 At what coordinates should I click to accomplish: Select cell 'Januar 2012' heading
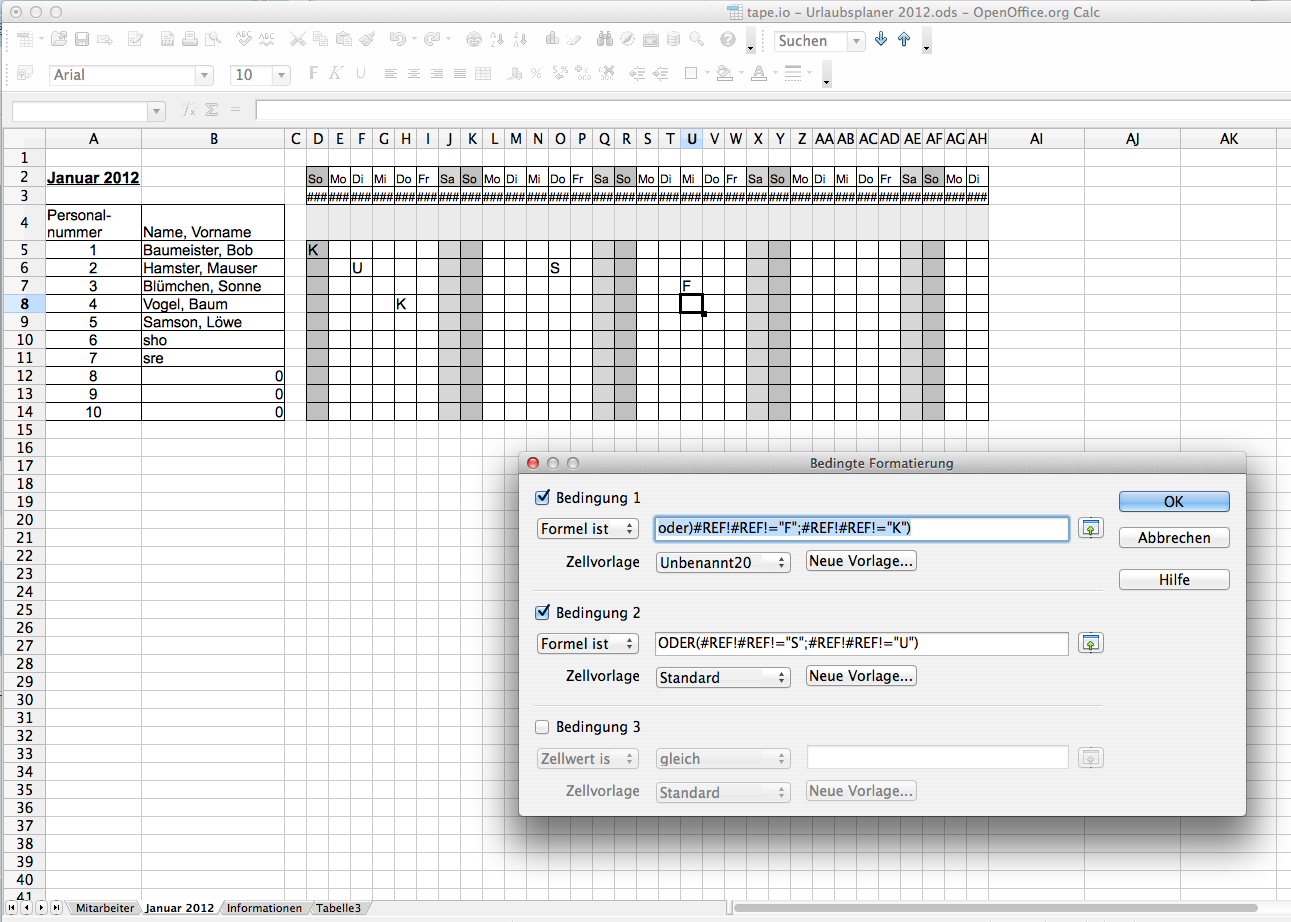click(93, 178)
